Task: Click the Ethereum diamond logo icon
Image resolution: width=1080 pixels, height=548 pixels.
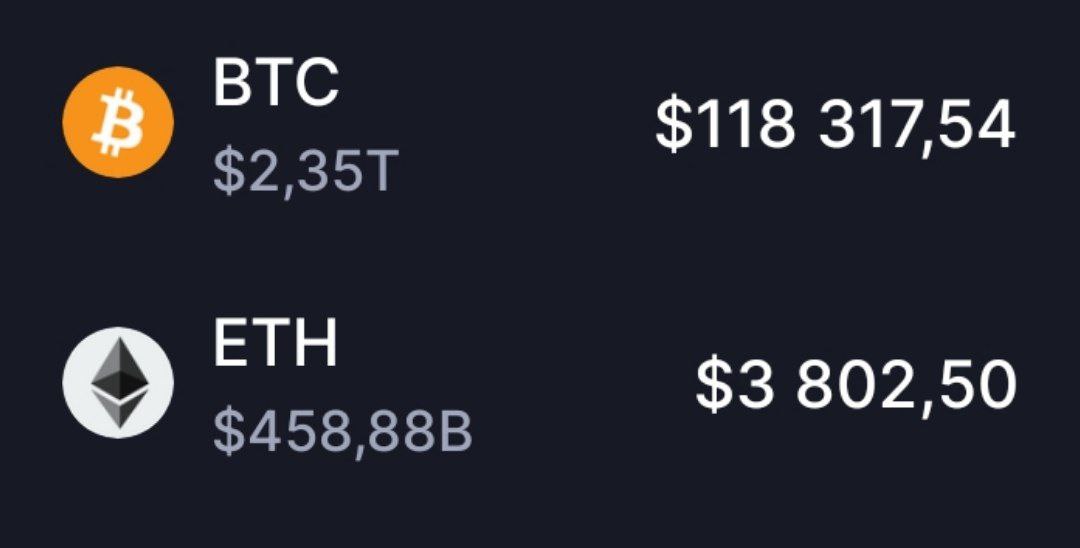Action: [118, 382]
